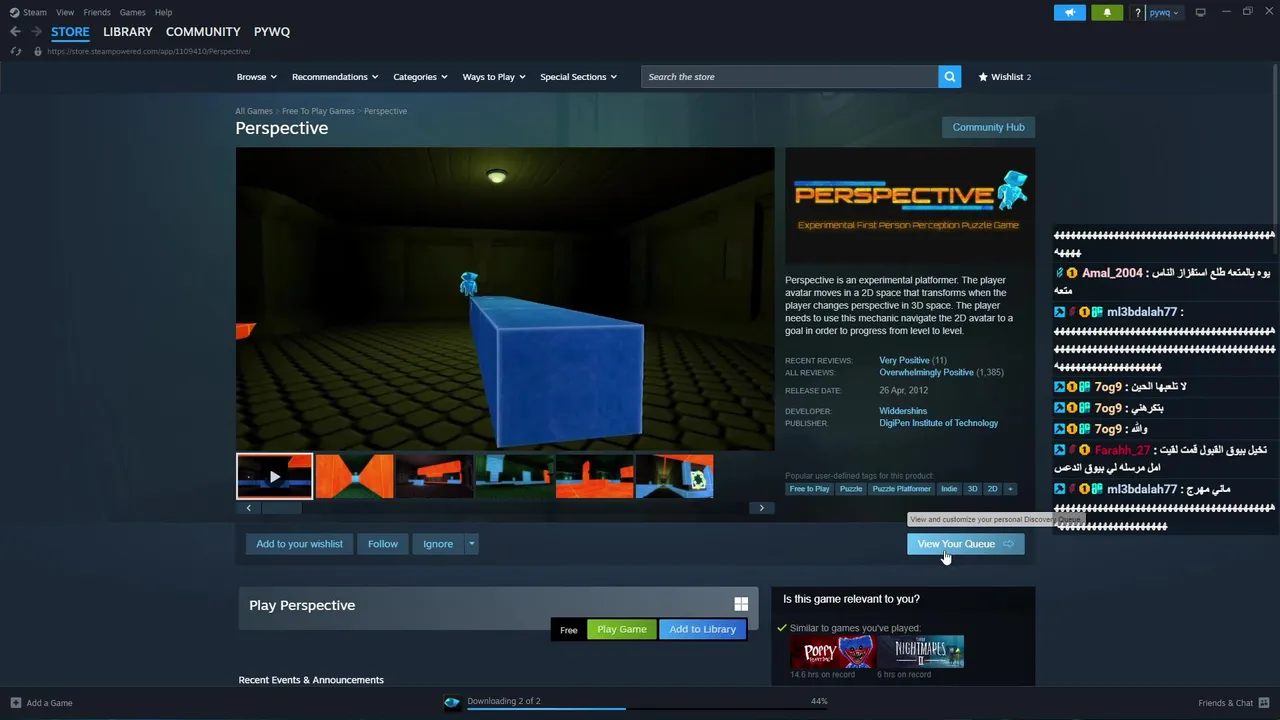Viewport: 1280px width, 720px height.
Task: Click the back navigation arrow
Action: [15, 32]
